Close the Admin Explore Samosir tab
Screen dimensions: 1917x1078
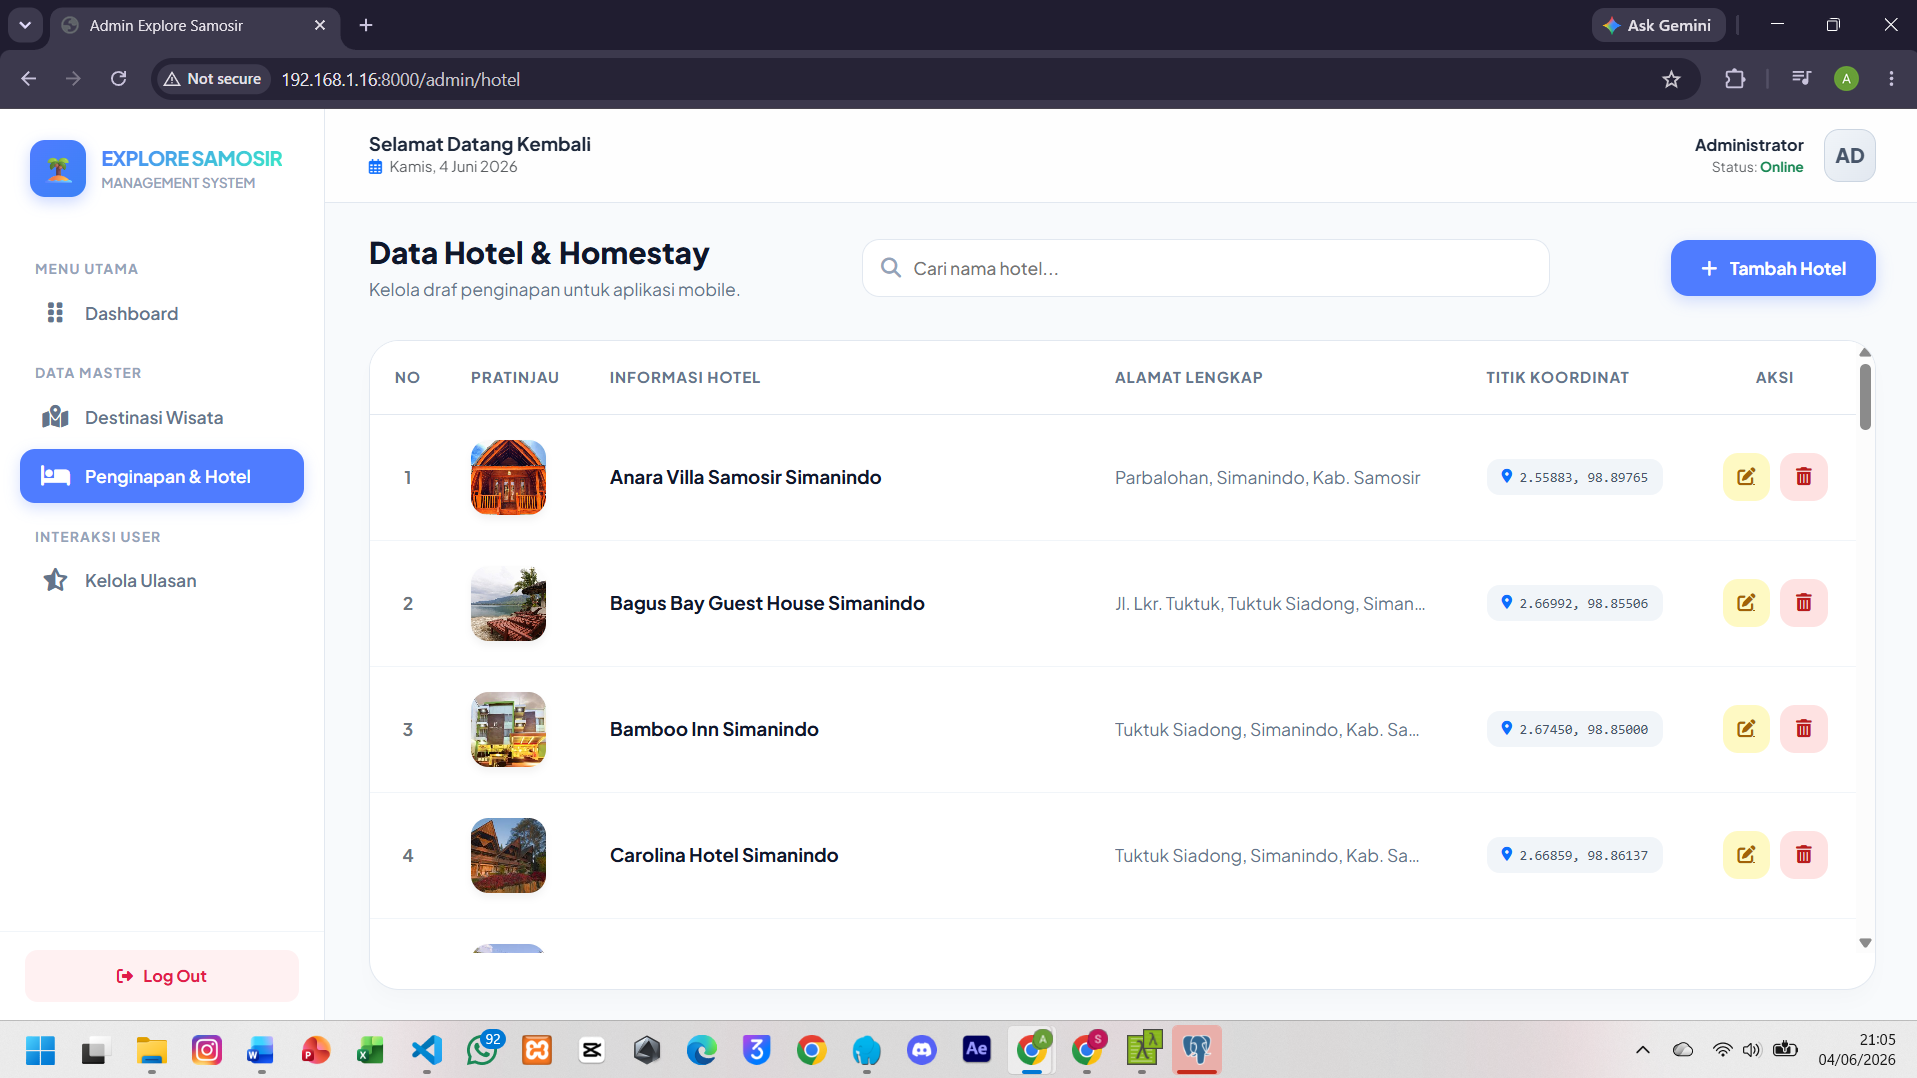click(x=320, y=25)
